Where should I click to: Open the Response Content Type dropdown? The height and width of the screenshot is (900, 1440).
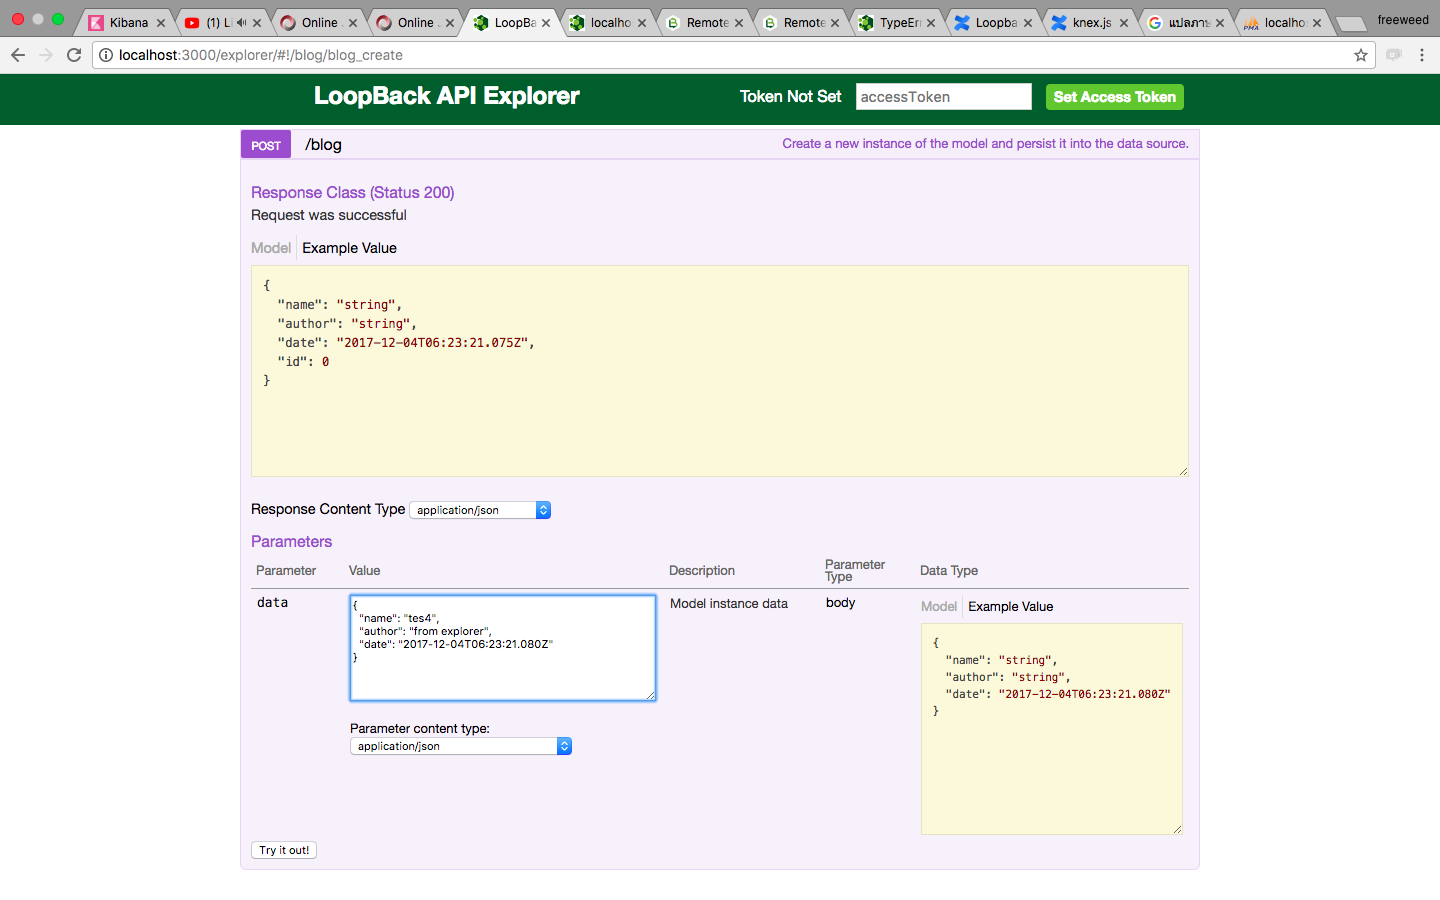pyautogui.click(x=480, y=510)
